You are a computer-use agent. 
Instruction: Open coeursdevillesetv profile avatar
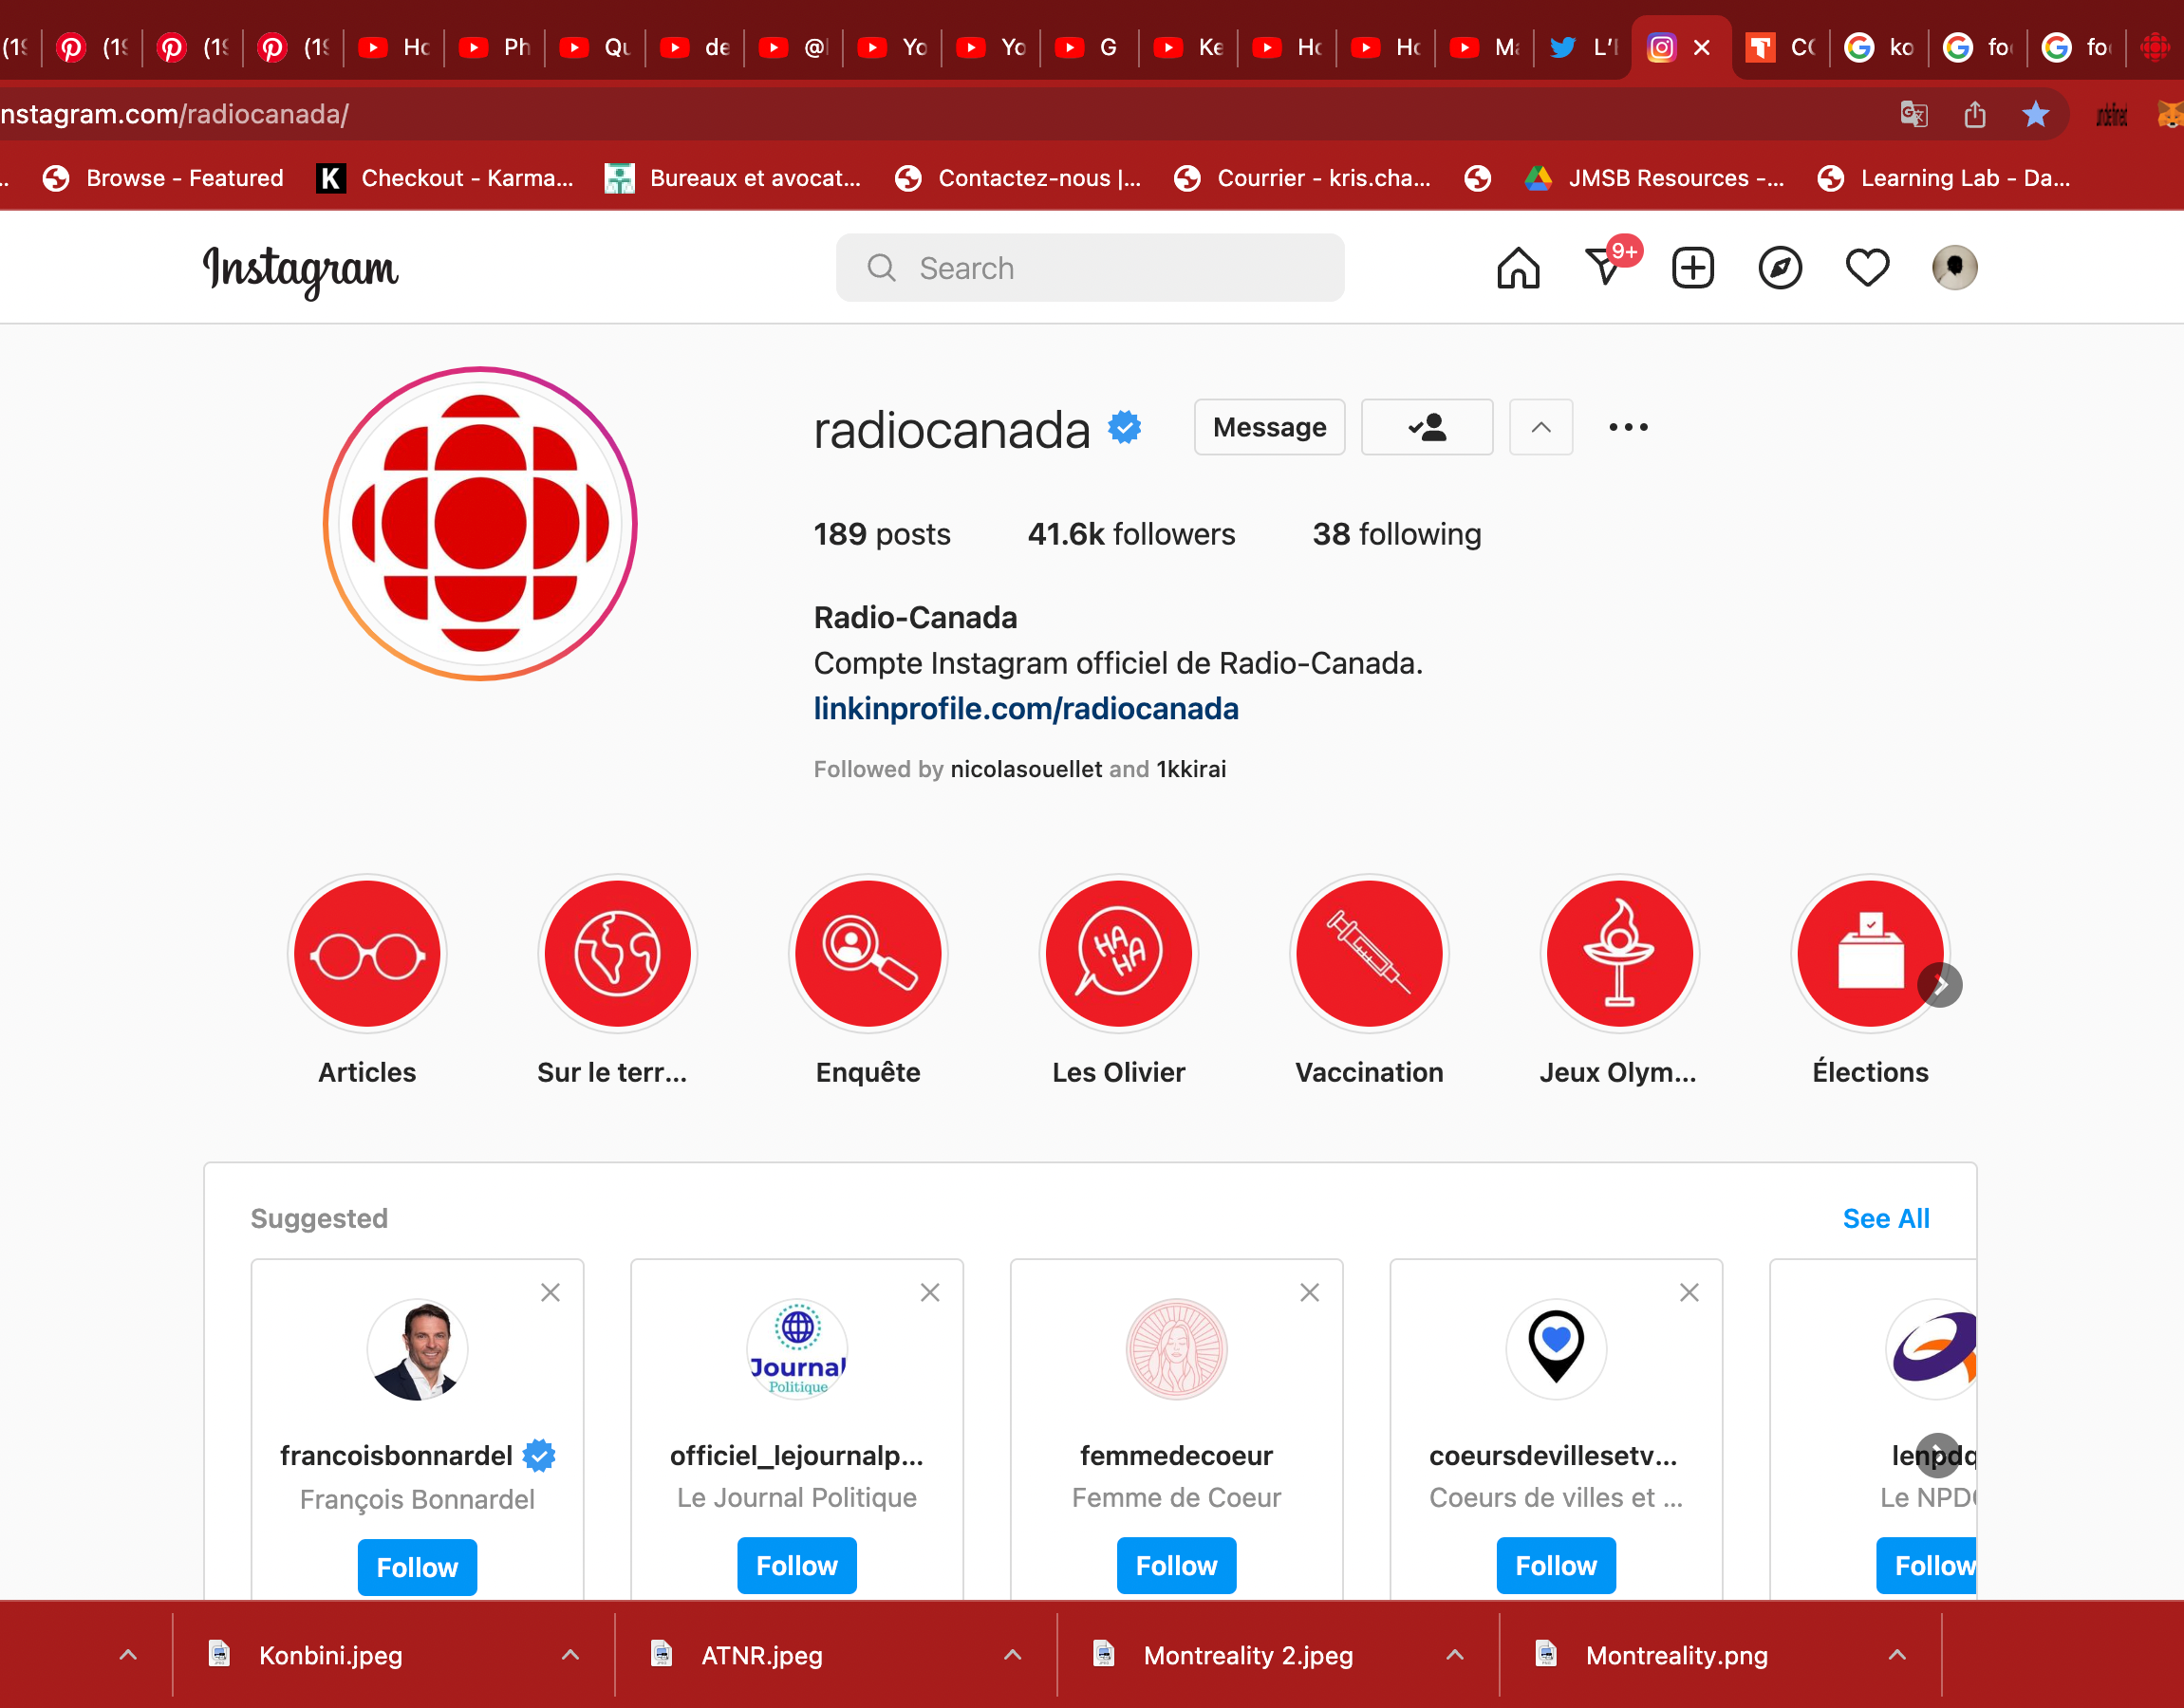point(1556,1349)
